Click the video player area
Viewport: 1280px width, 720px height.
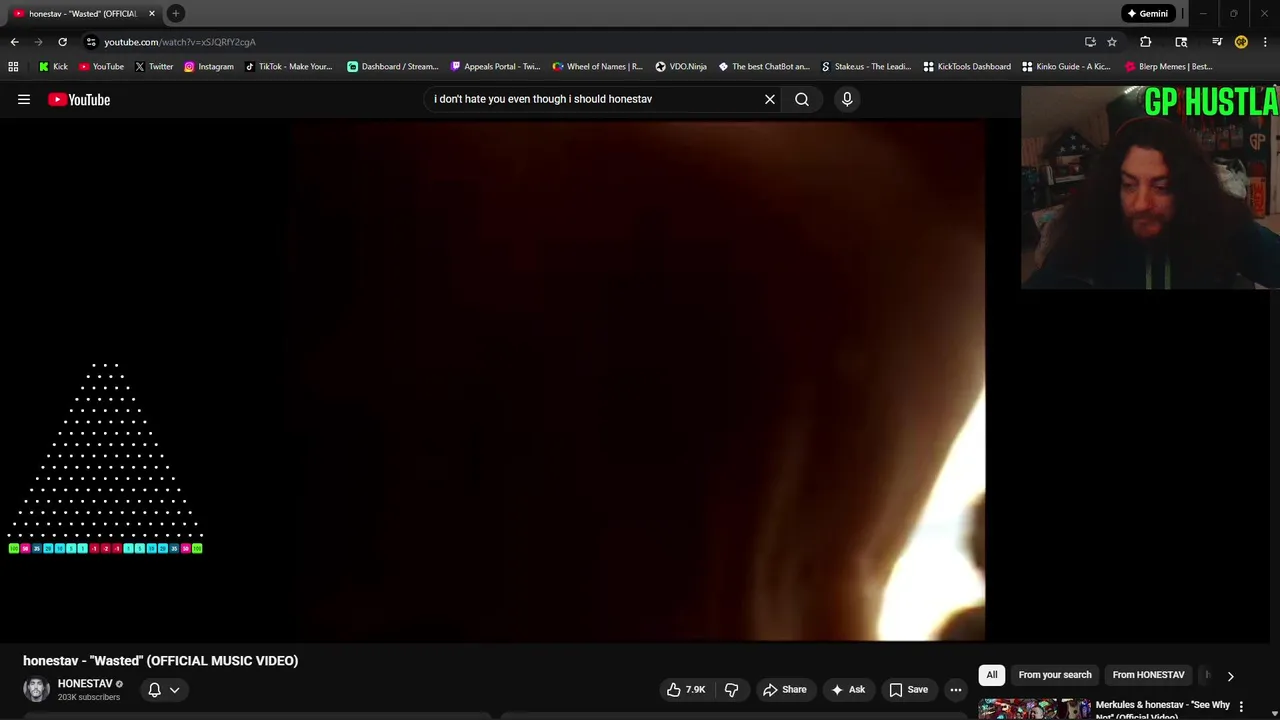click(x=639, y=380)
